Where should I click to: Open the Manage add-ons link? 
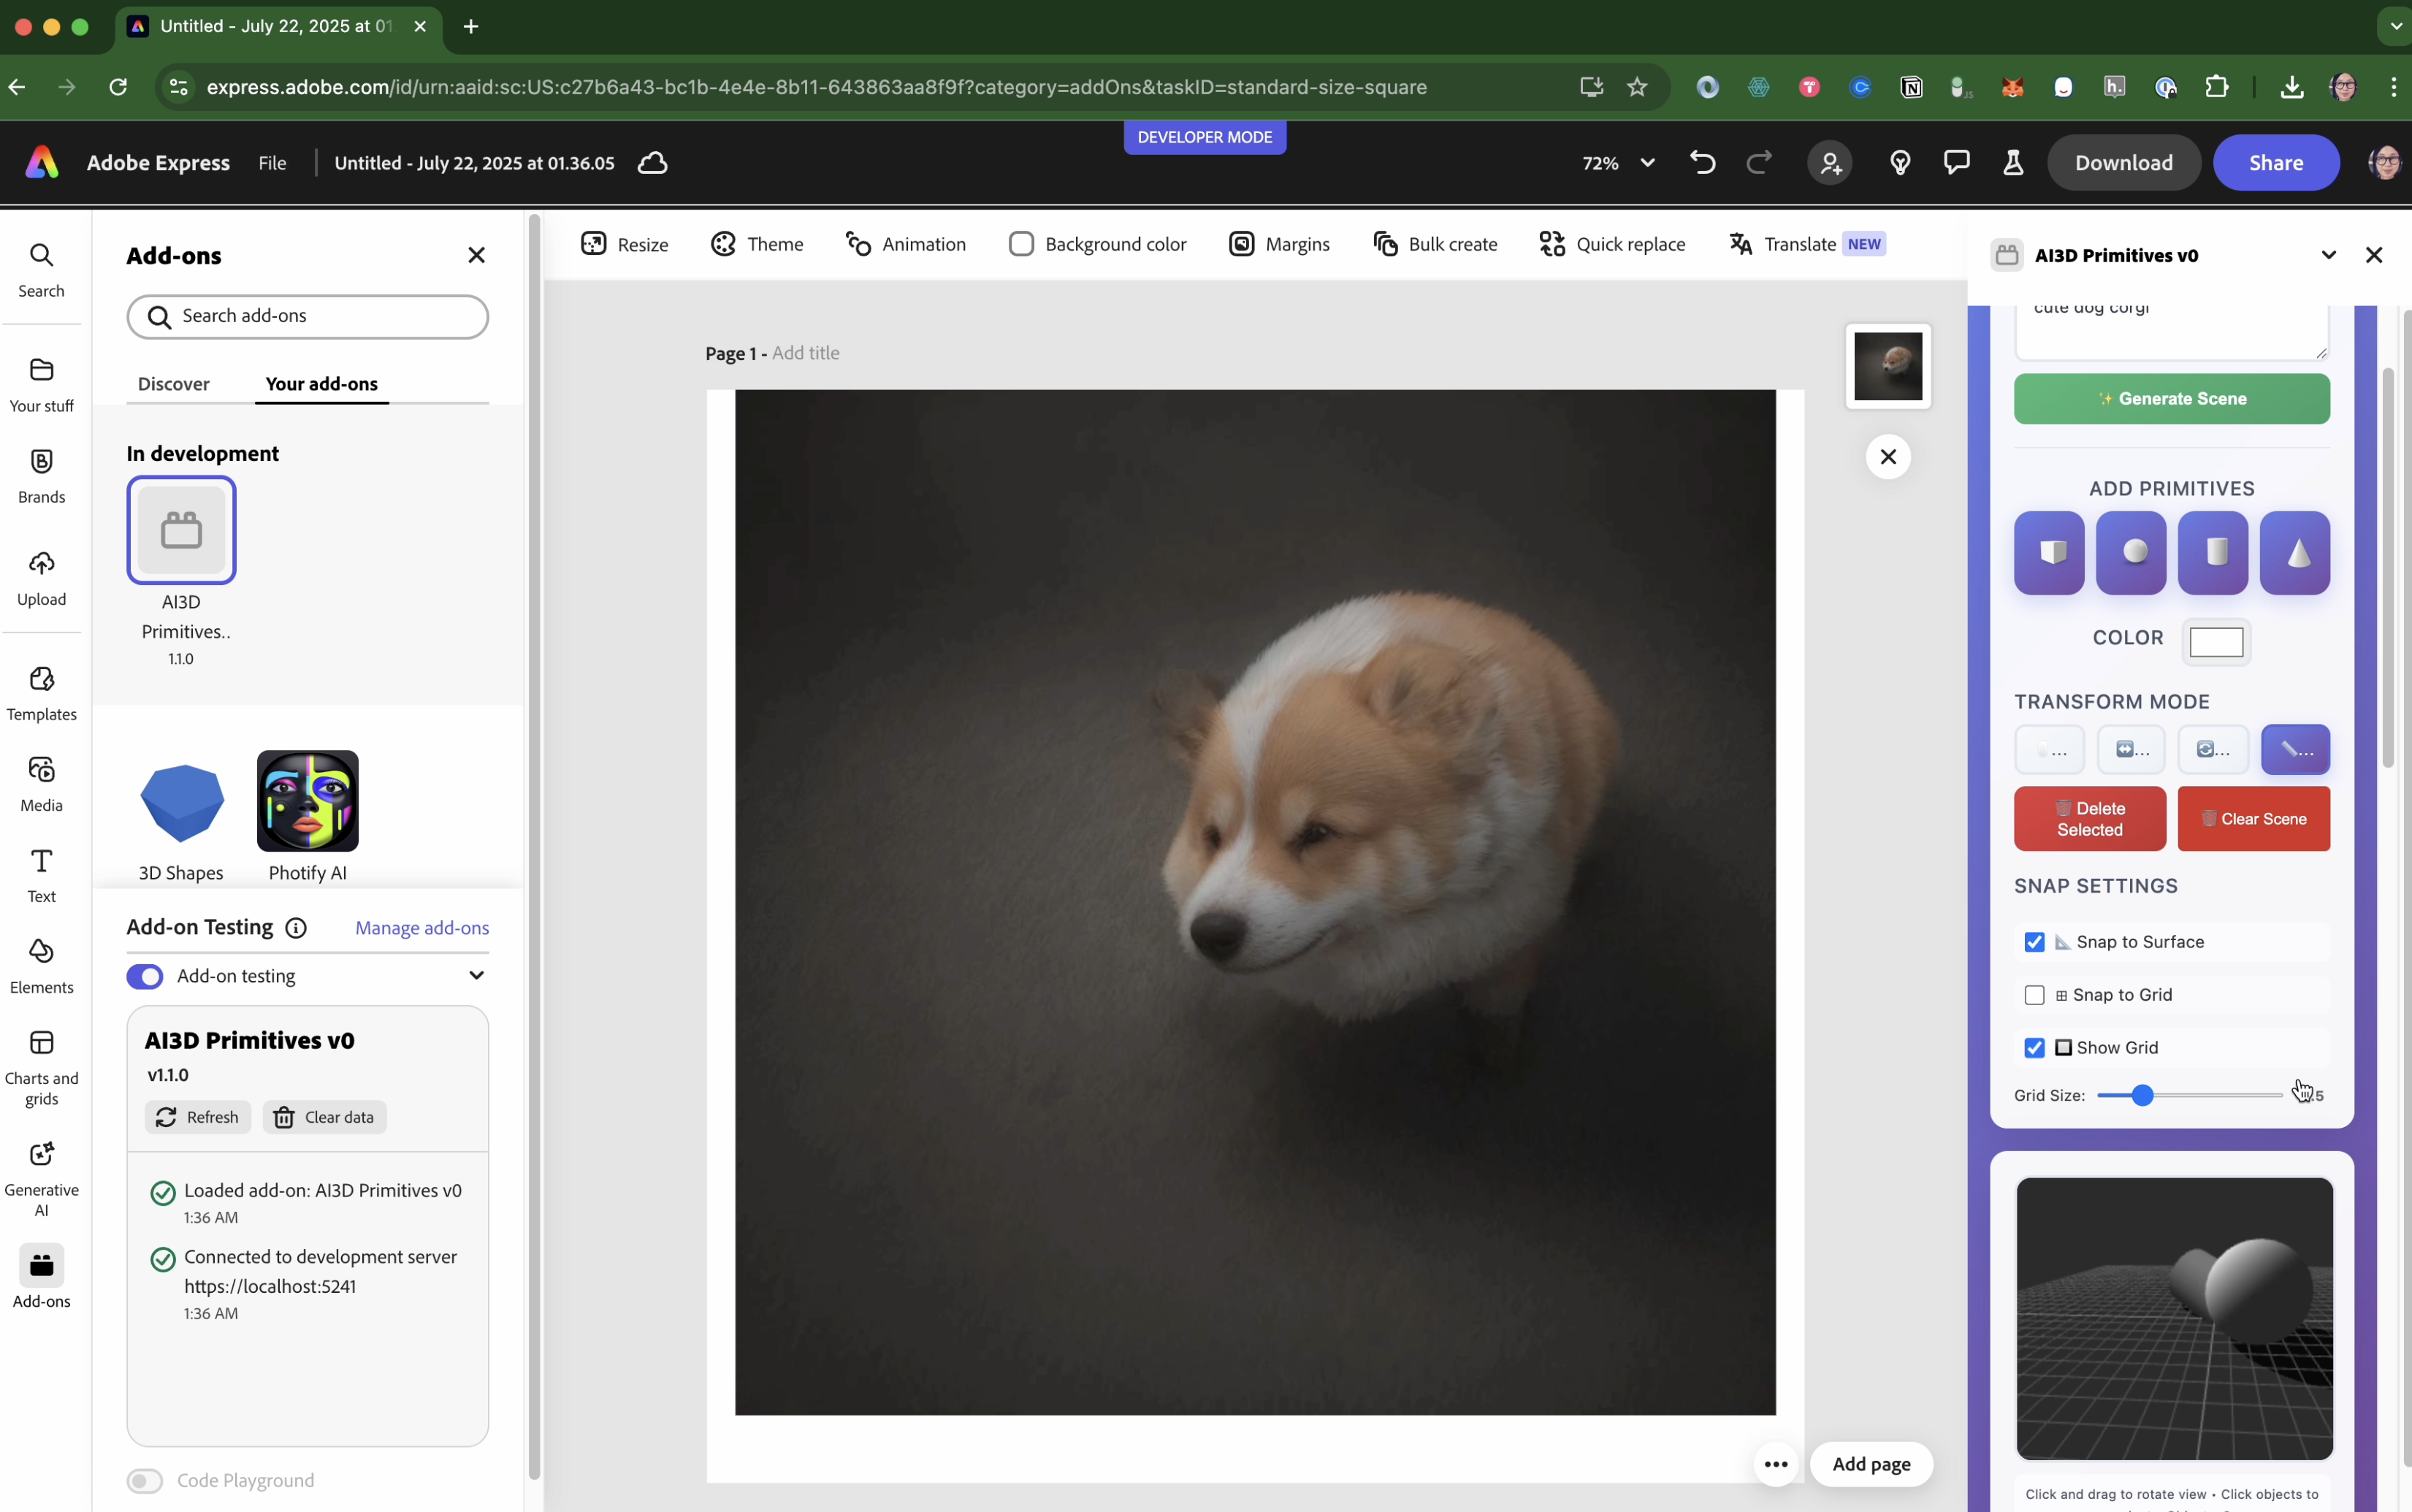click(x=422, y=928)
